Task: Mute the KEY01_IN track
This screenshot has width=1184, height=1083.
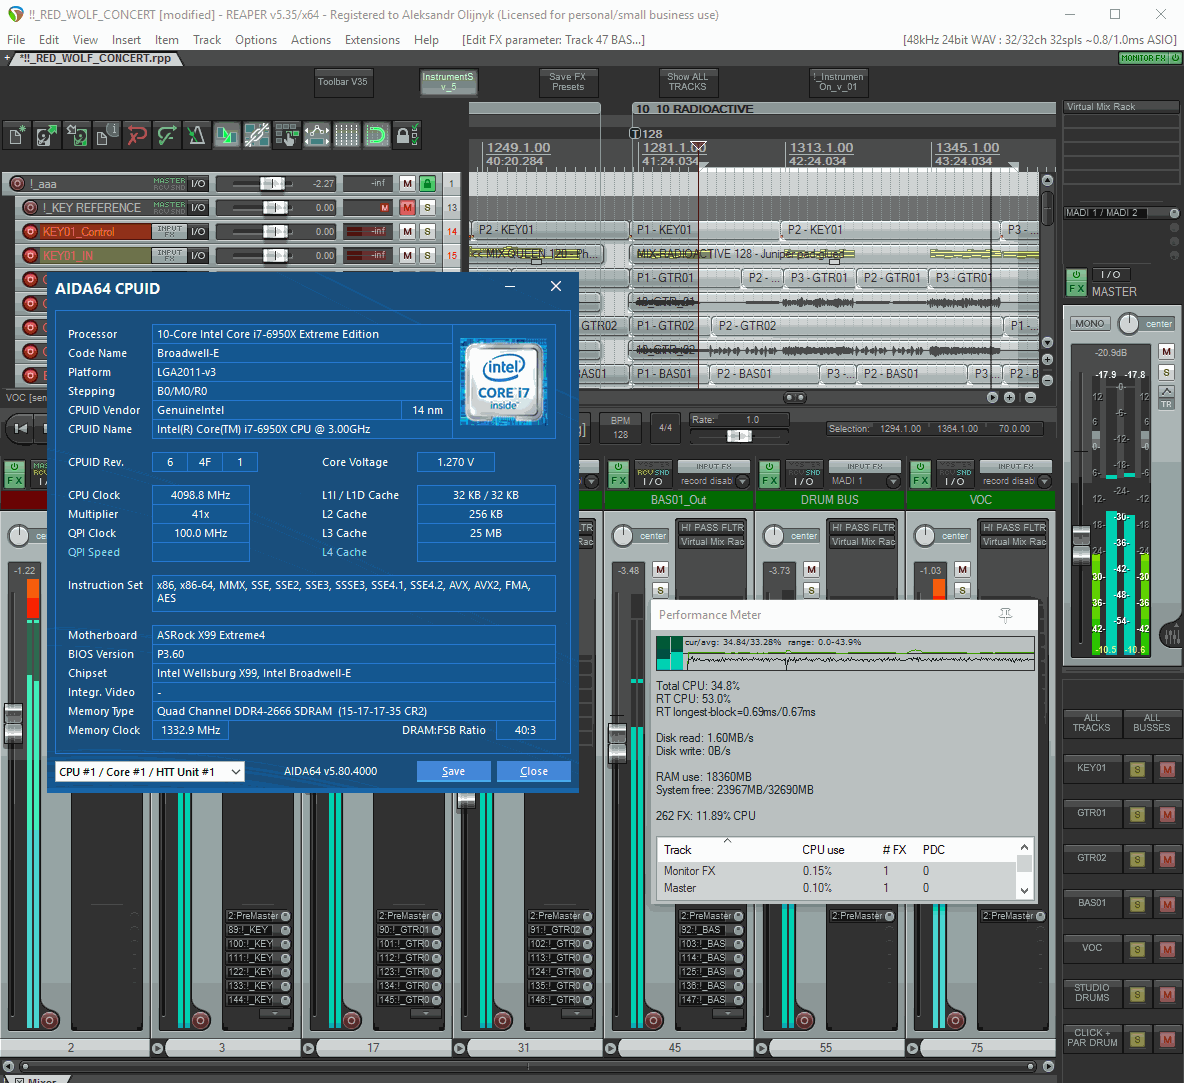Action: coord(407,255)
